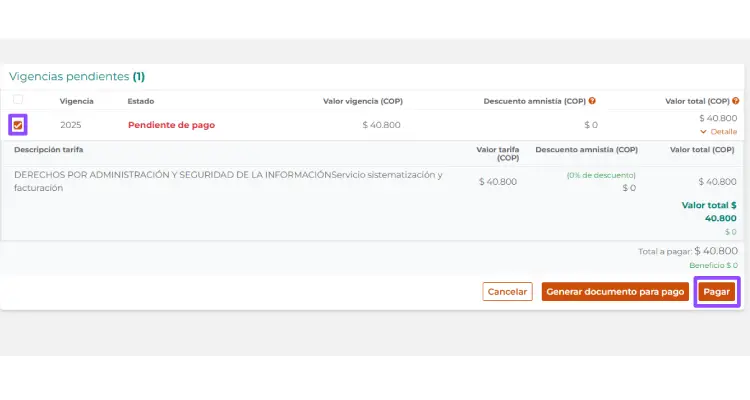Collapse the Detalle section for 2025
The width and height of the screenshot is (750, 400).
[722, 131]
